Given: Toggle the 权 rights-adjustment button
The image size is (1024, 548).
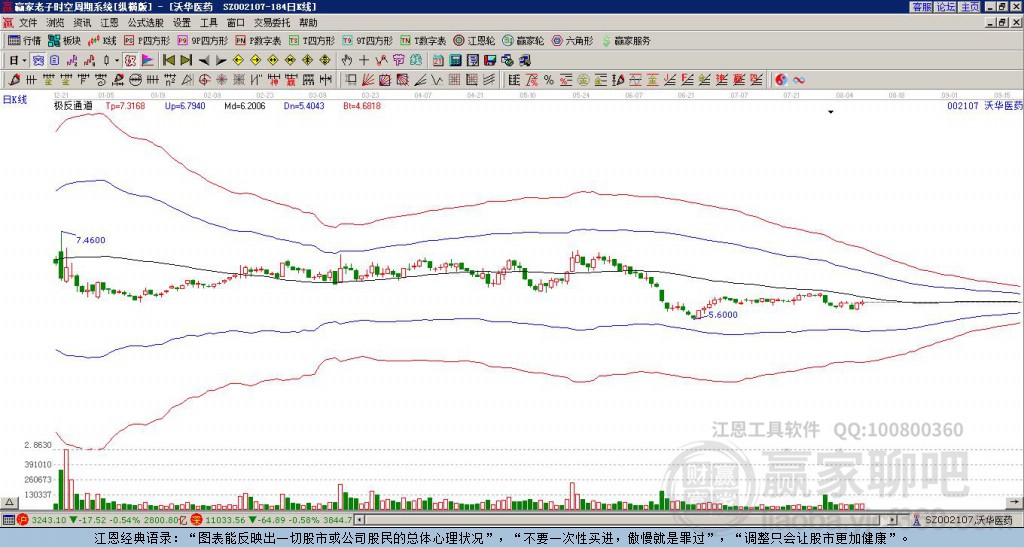Looking at the screenshot, I should tap(130, 61).
